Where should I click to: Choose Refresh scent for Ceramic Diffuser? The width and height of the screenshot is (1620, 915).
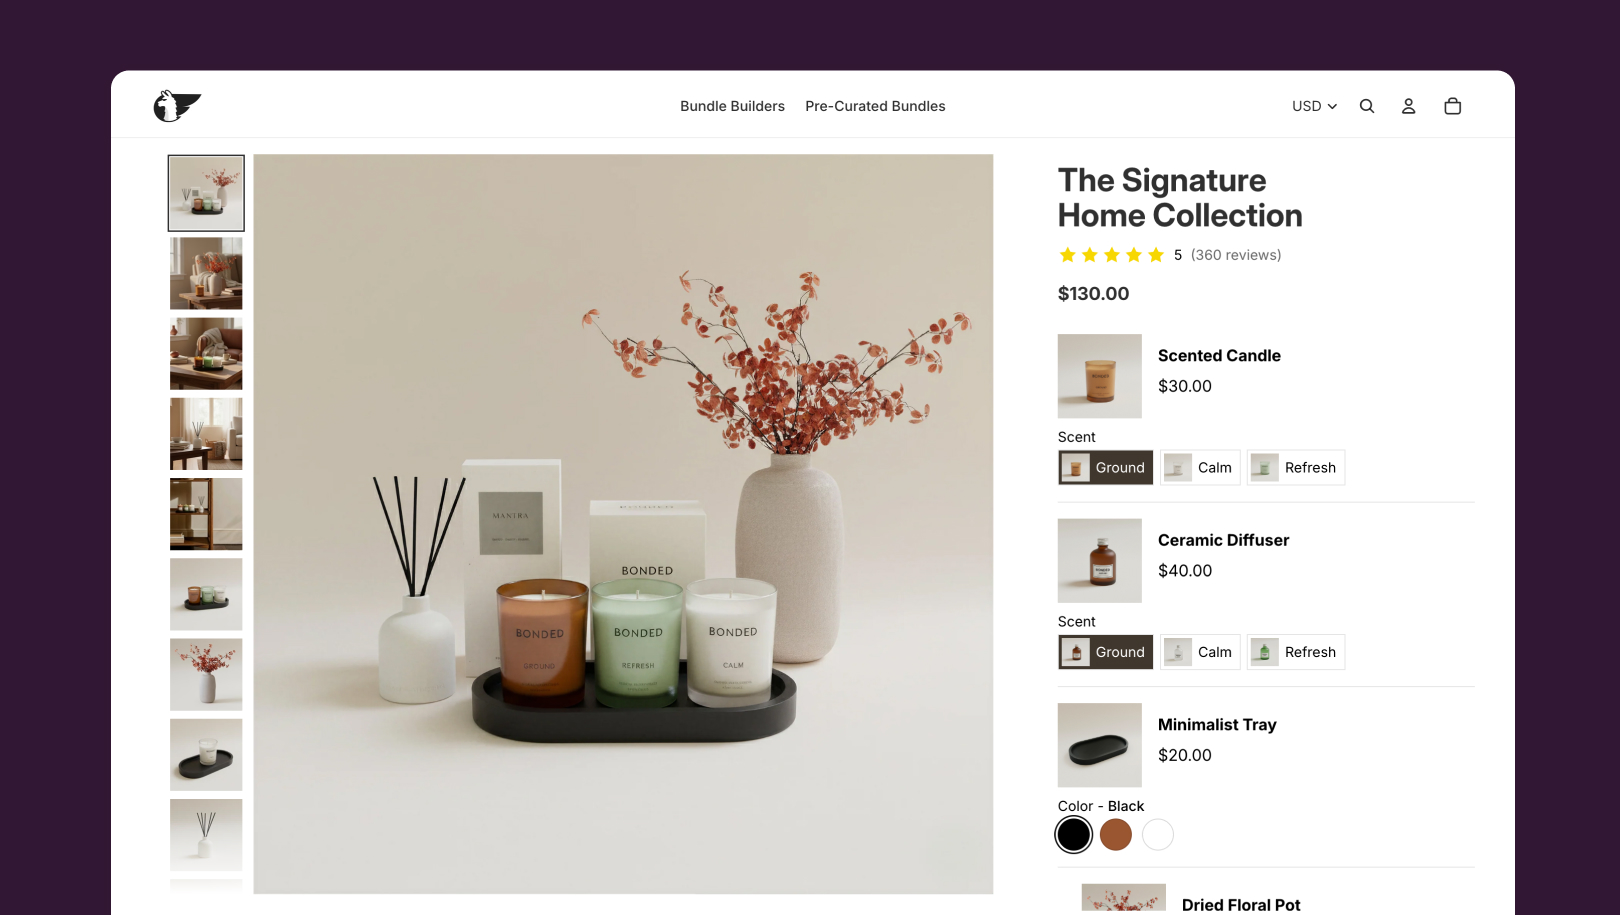[x=1296, y=652]
